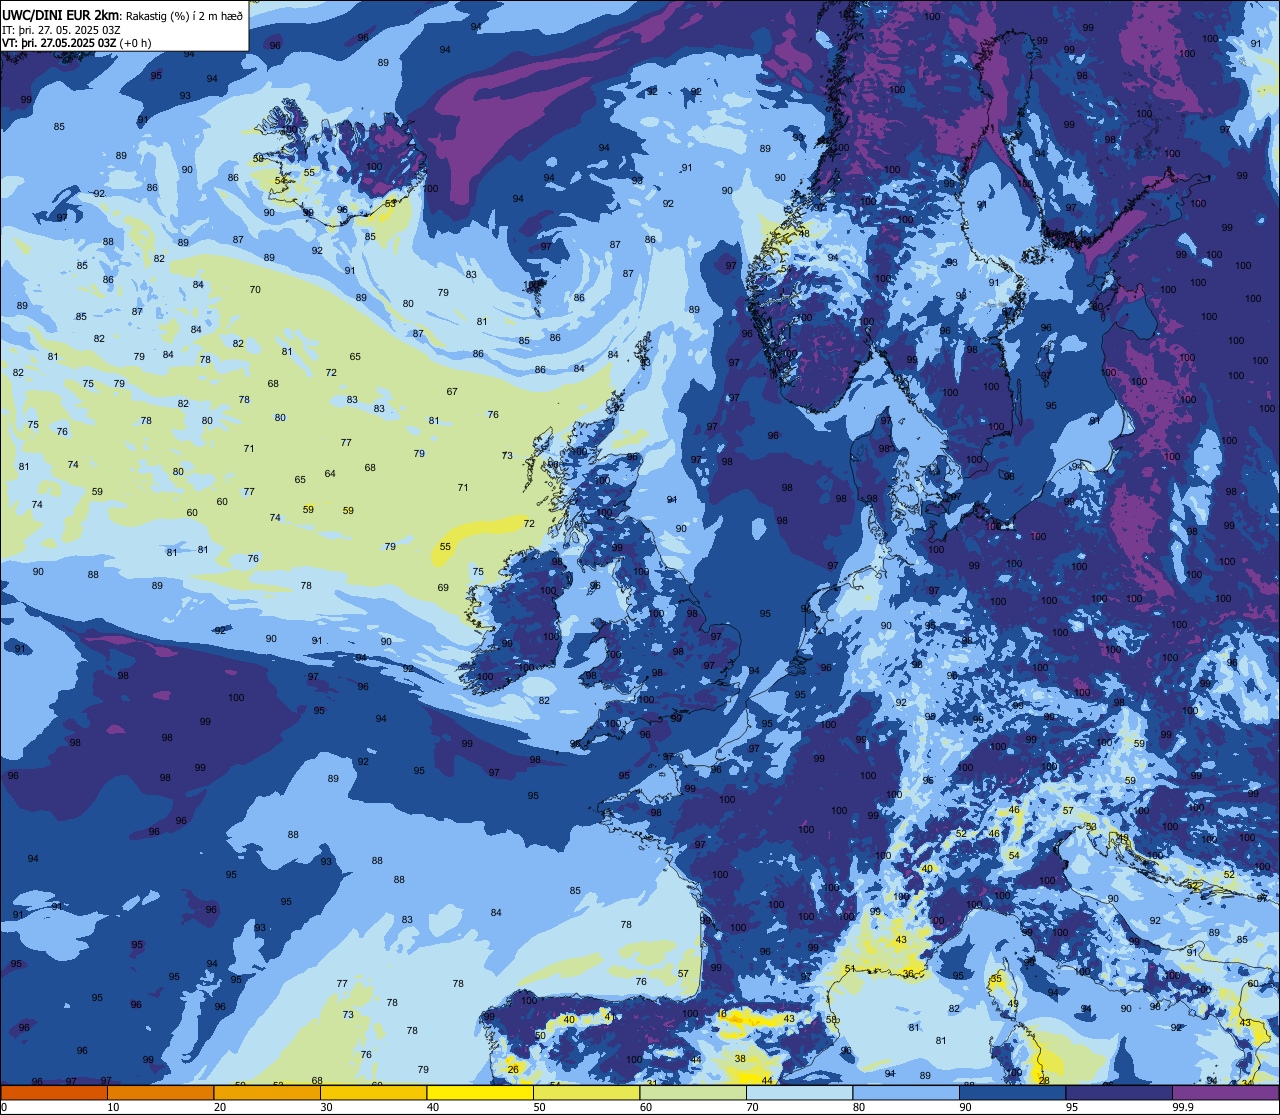Click the 50–60 pale yellow legend swatch

586,1093
